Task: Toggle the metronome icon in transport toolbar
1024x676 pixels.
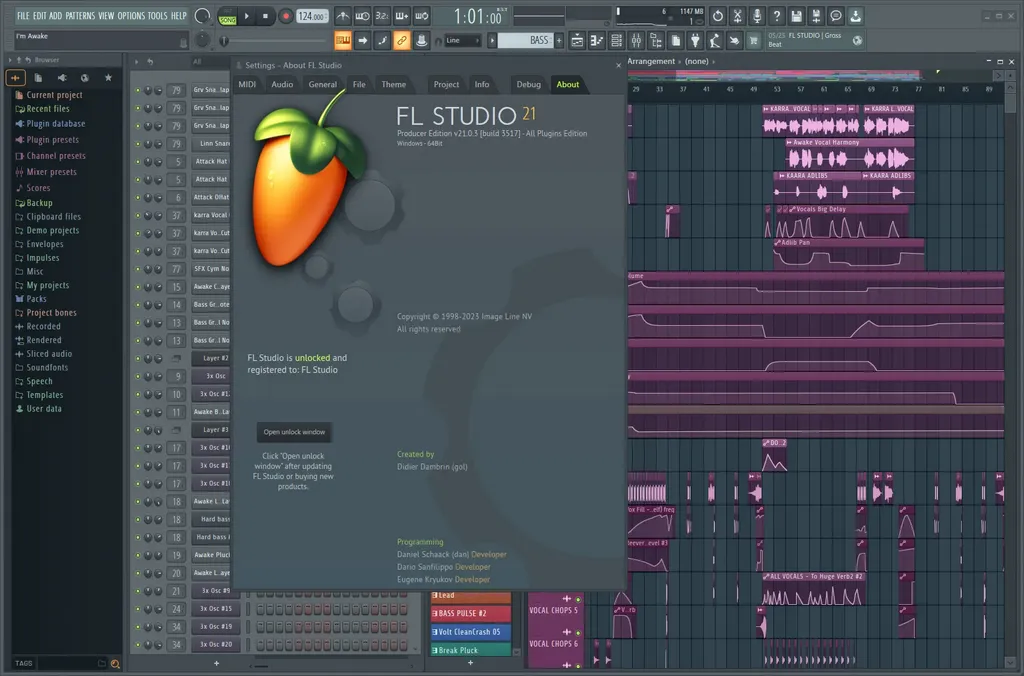Action: tap(343, 16)
